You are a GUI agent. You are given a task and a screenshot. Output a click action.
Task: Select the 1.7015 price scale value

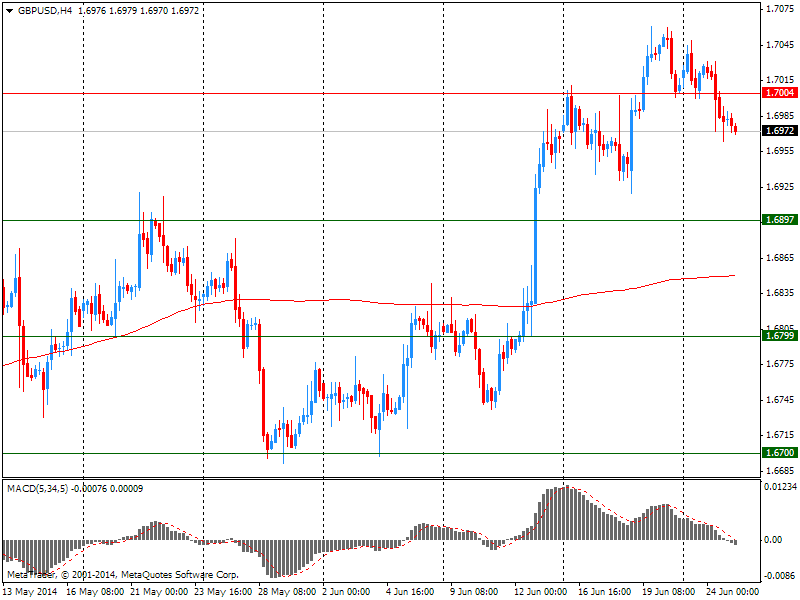click(x=780, y=80)
